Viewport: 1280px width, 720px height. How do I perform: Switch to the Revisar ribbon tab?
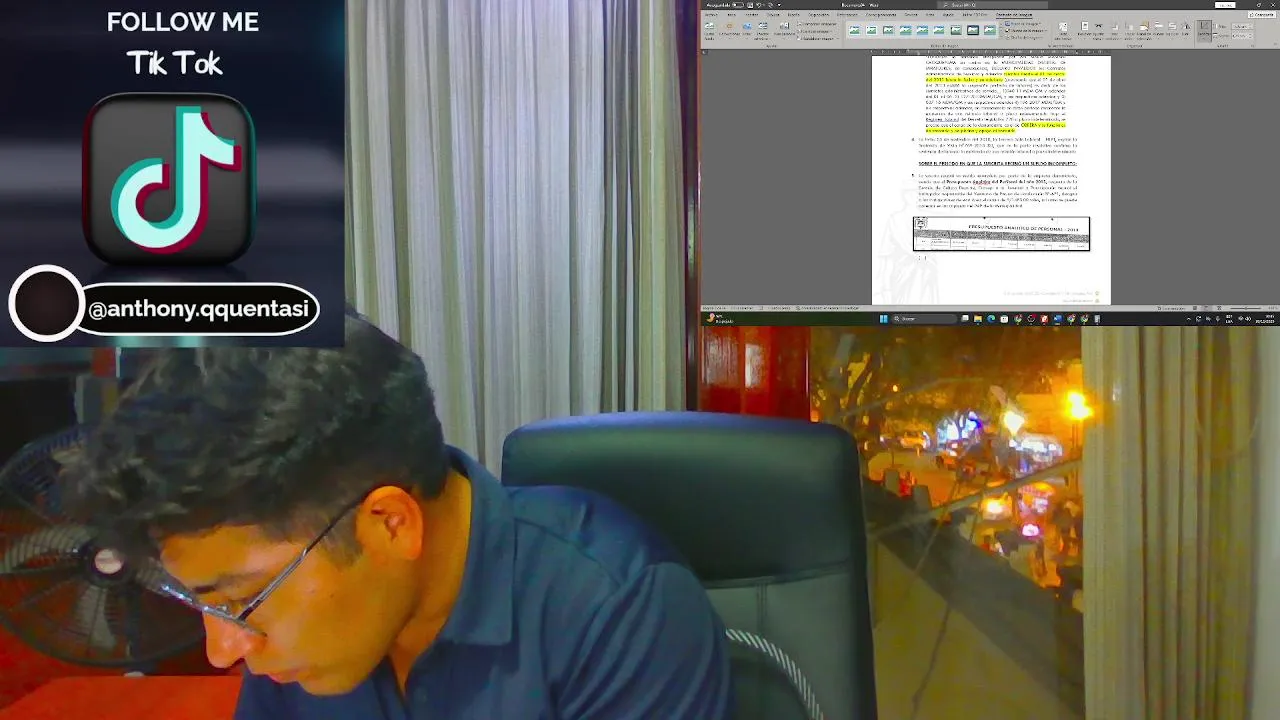click(x=911, y=15)
